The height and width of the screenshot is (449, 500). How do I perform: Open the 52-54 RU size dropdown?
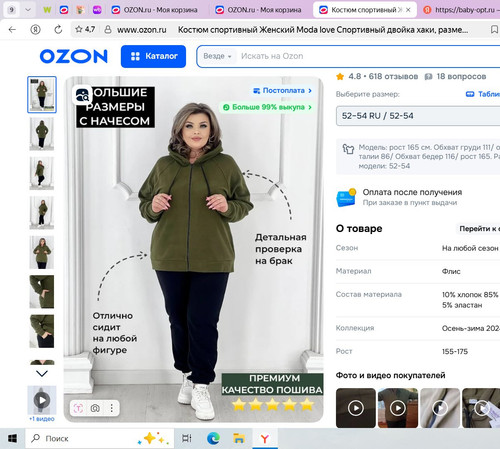(418, 116)
